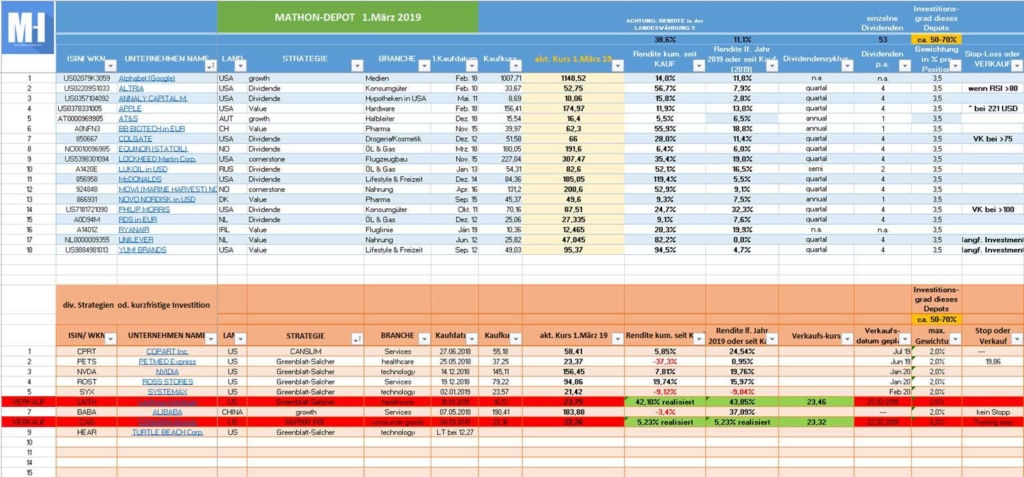Open the Verkaufsdatum geplant column filter
Image resolution: width=1024 pixels, height=477 pixels.
coord(904,338)
